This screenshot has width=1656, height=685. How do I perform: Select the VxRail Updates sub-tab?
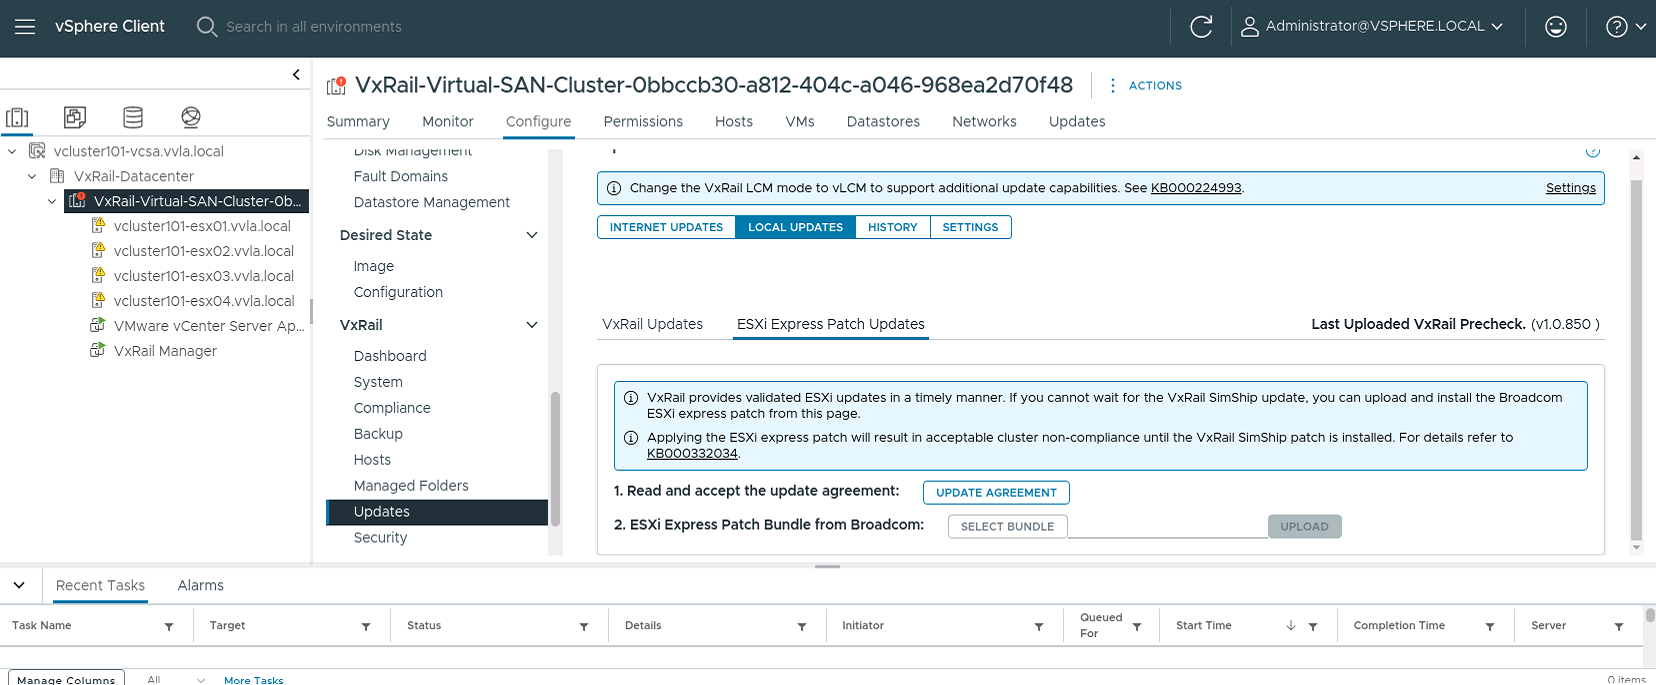tap(652, 324)
